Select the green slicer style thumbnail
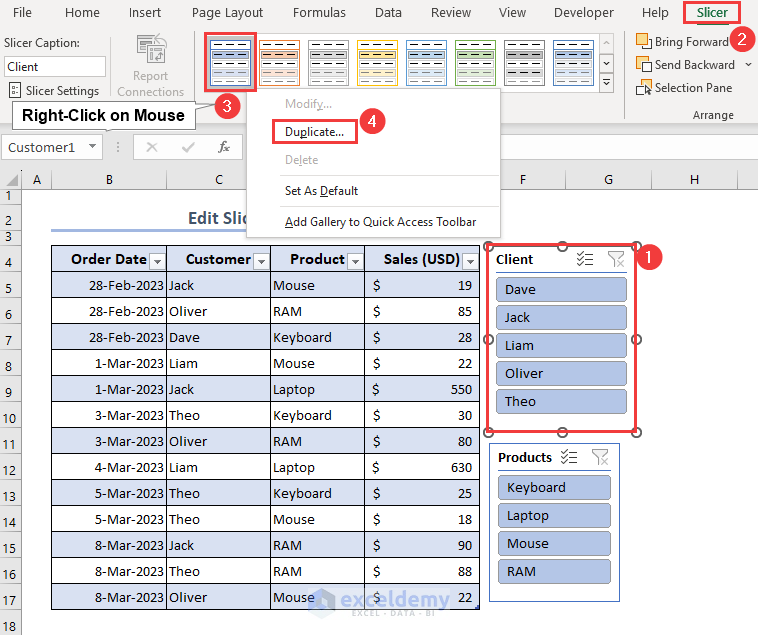This screenshot has width=758, height=635. point(475,62)
